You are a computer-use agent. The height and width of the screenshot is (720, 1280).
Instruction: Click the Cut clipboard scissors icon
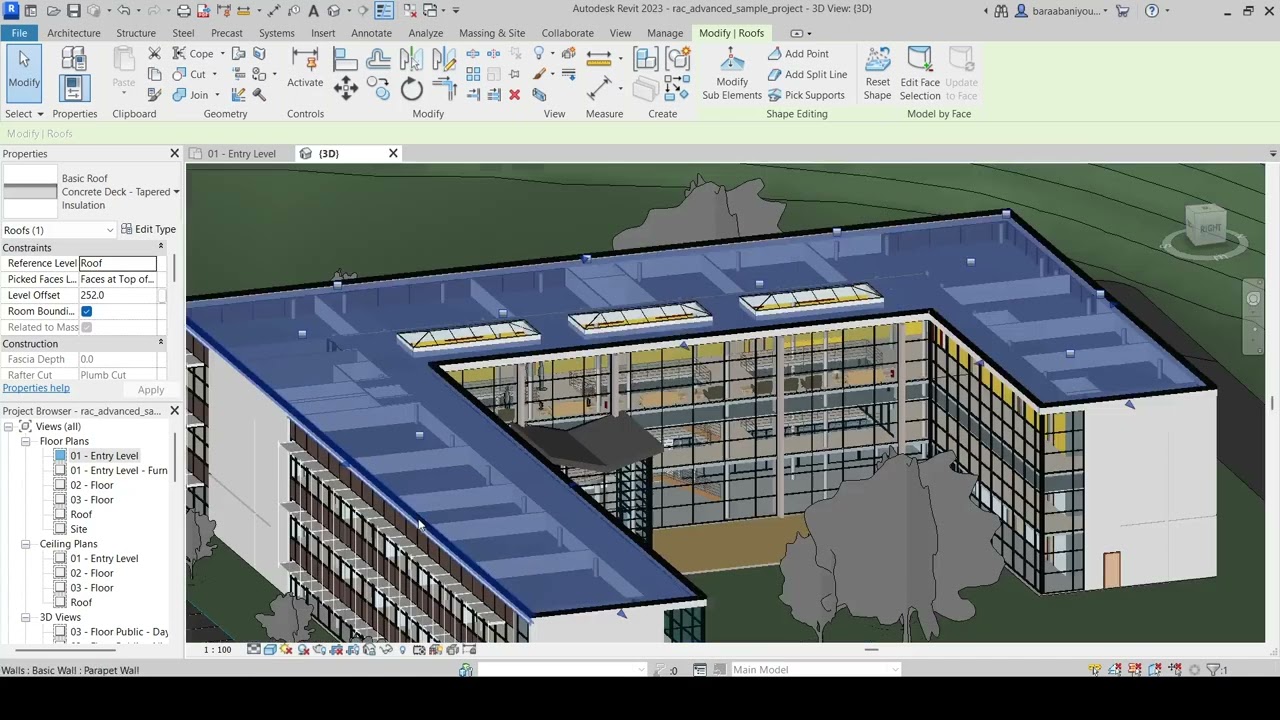155,53
